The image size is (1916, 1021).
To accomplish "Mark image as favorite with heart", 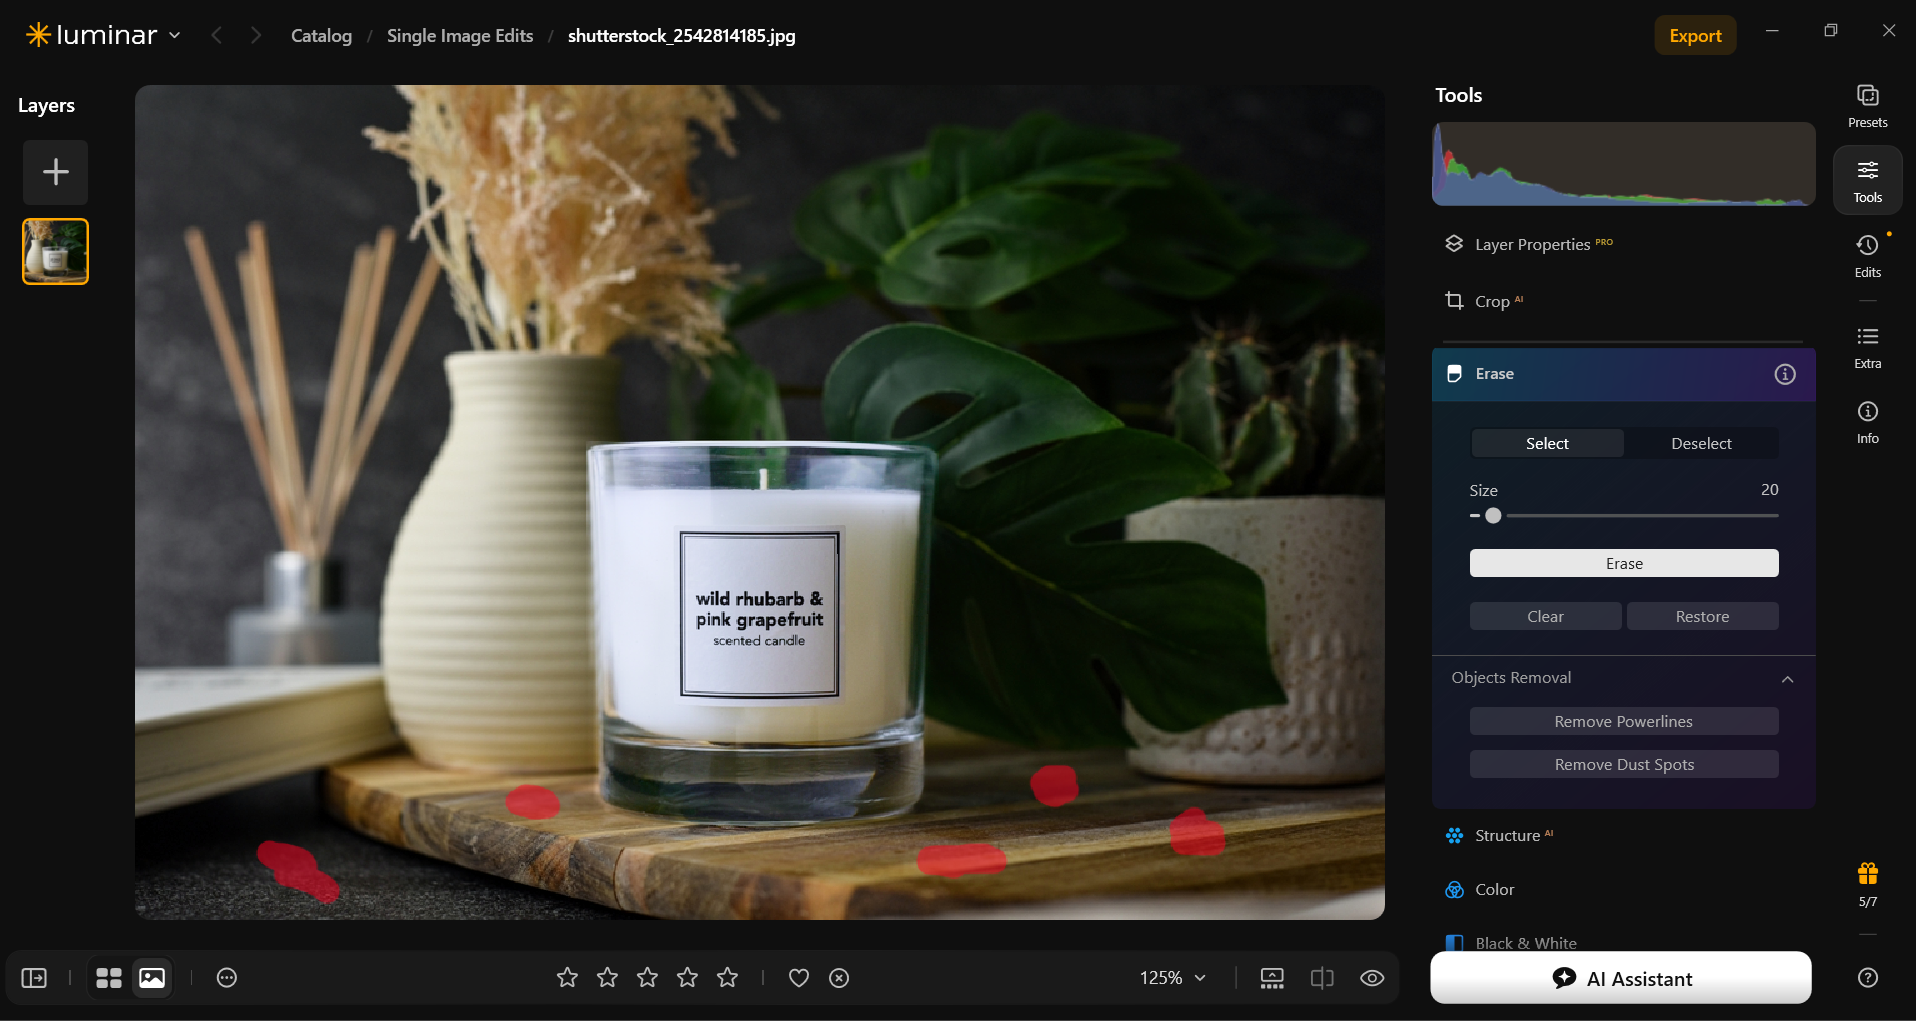I will (799, 978).
